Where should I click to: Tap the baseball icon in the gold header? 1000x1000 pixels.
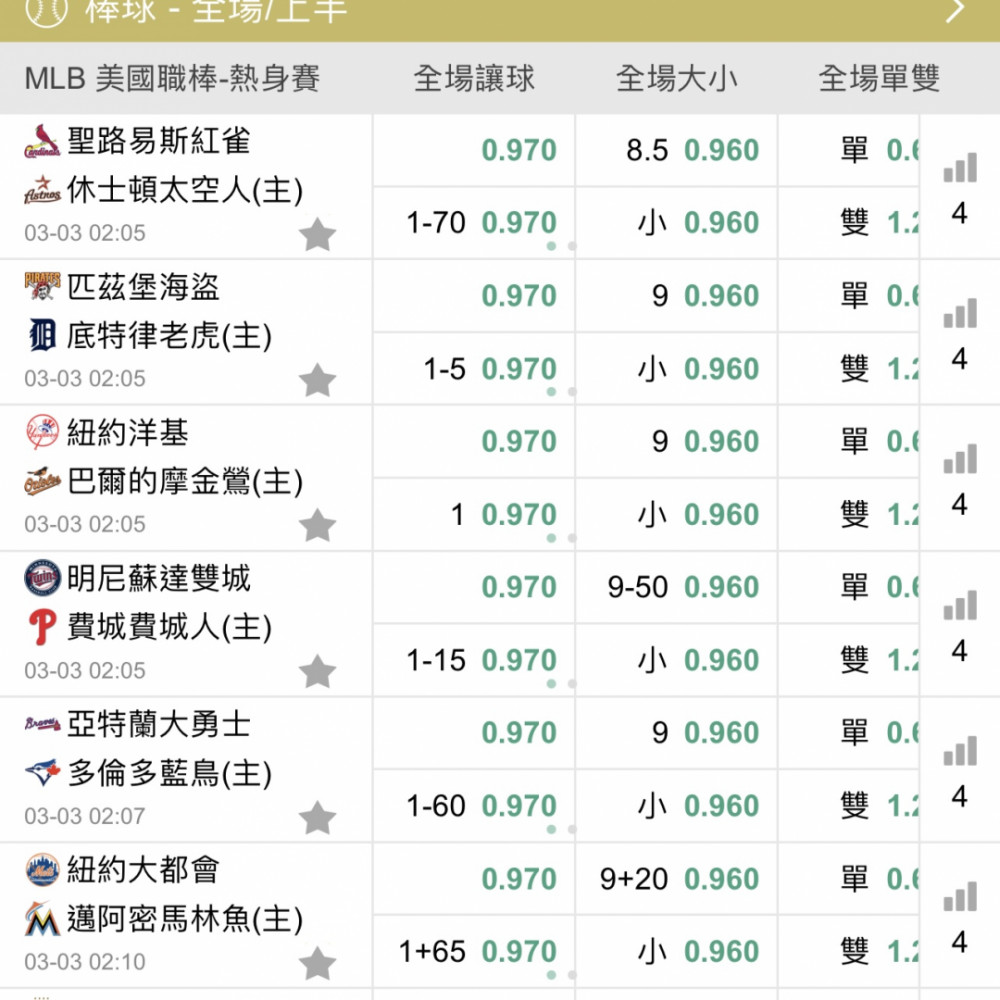[x=47, y=10]
